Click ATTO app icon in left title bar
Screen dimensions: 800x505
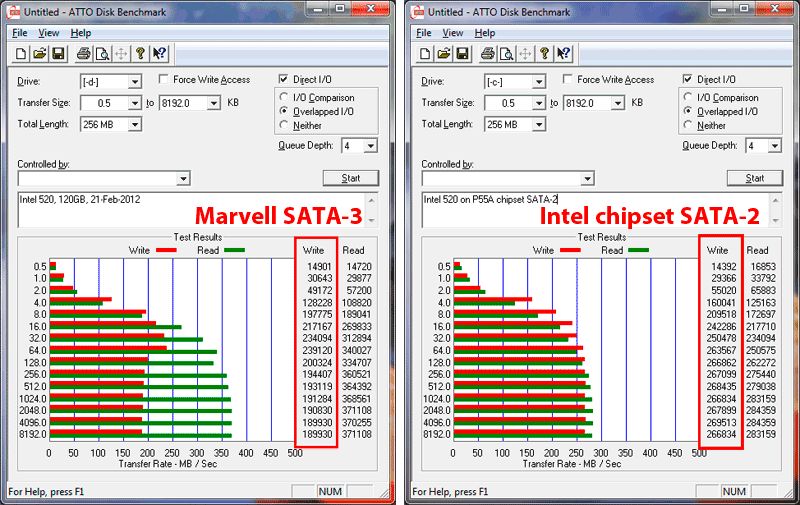click(13, 12)
